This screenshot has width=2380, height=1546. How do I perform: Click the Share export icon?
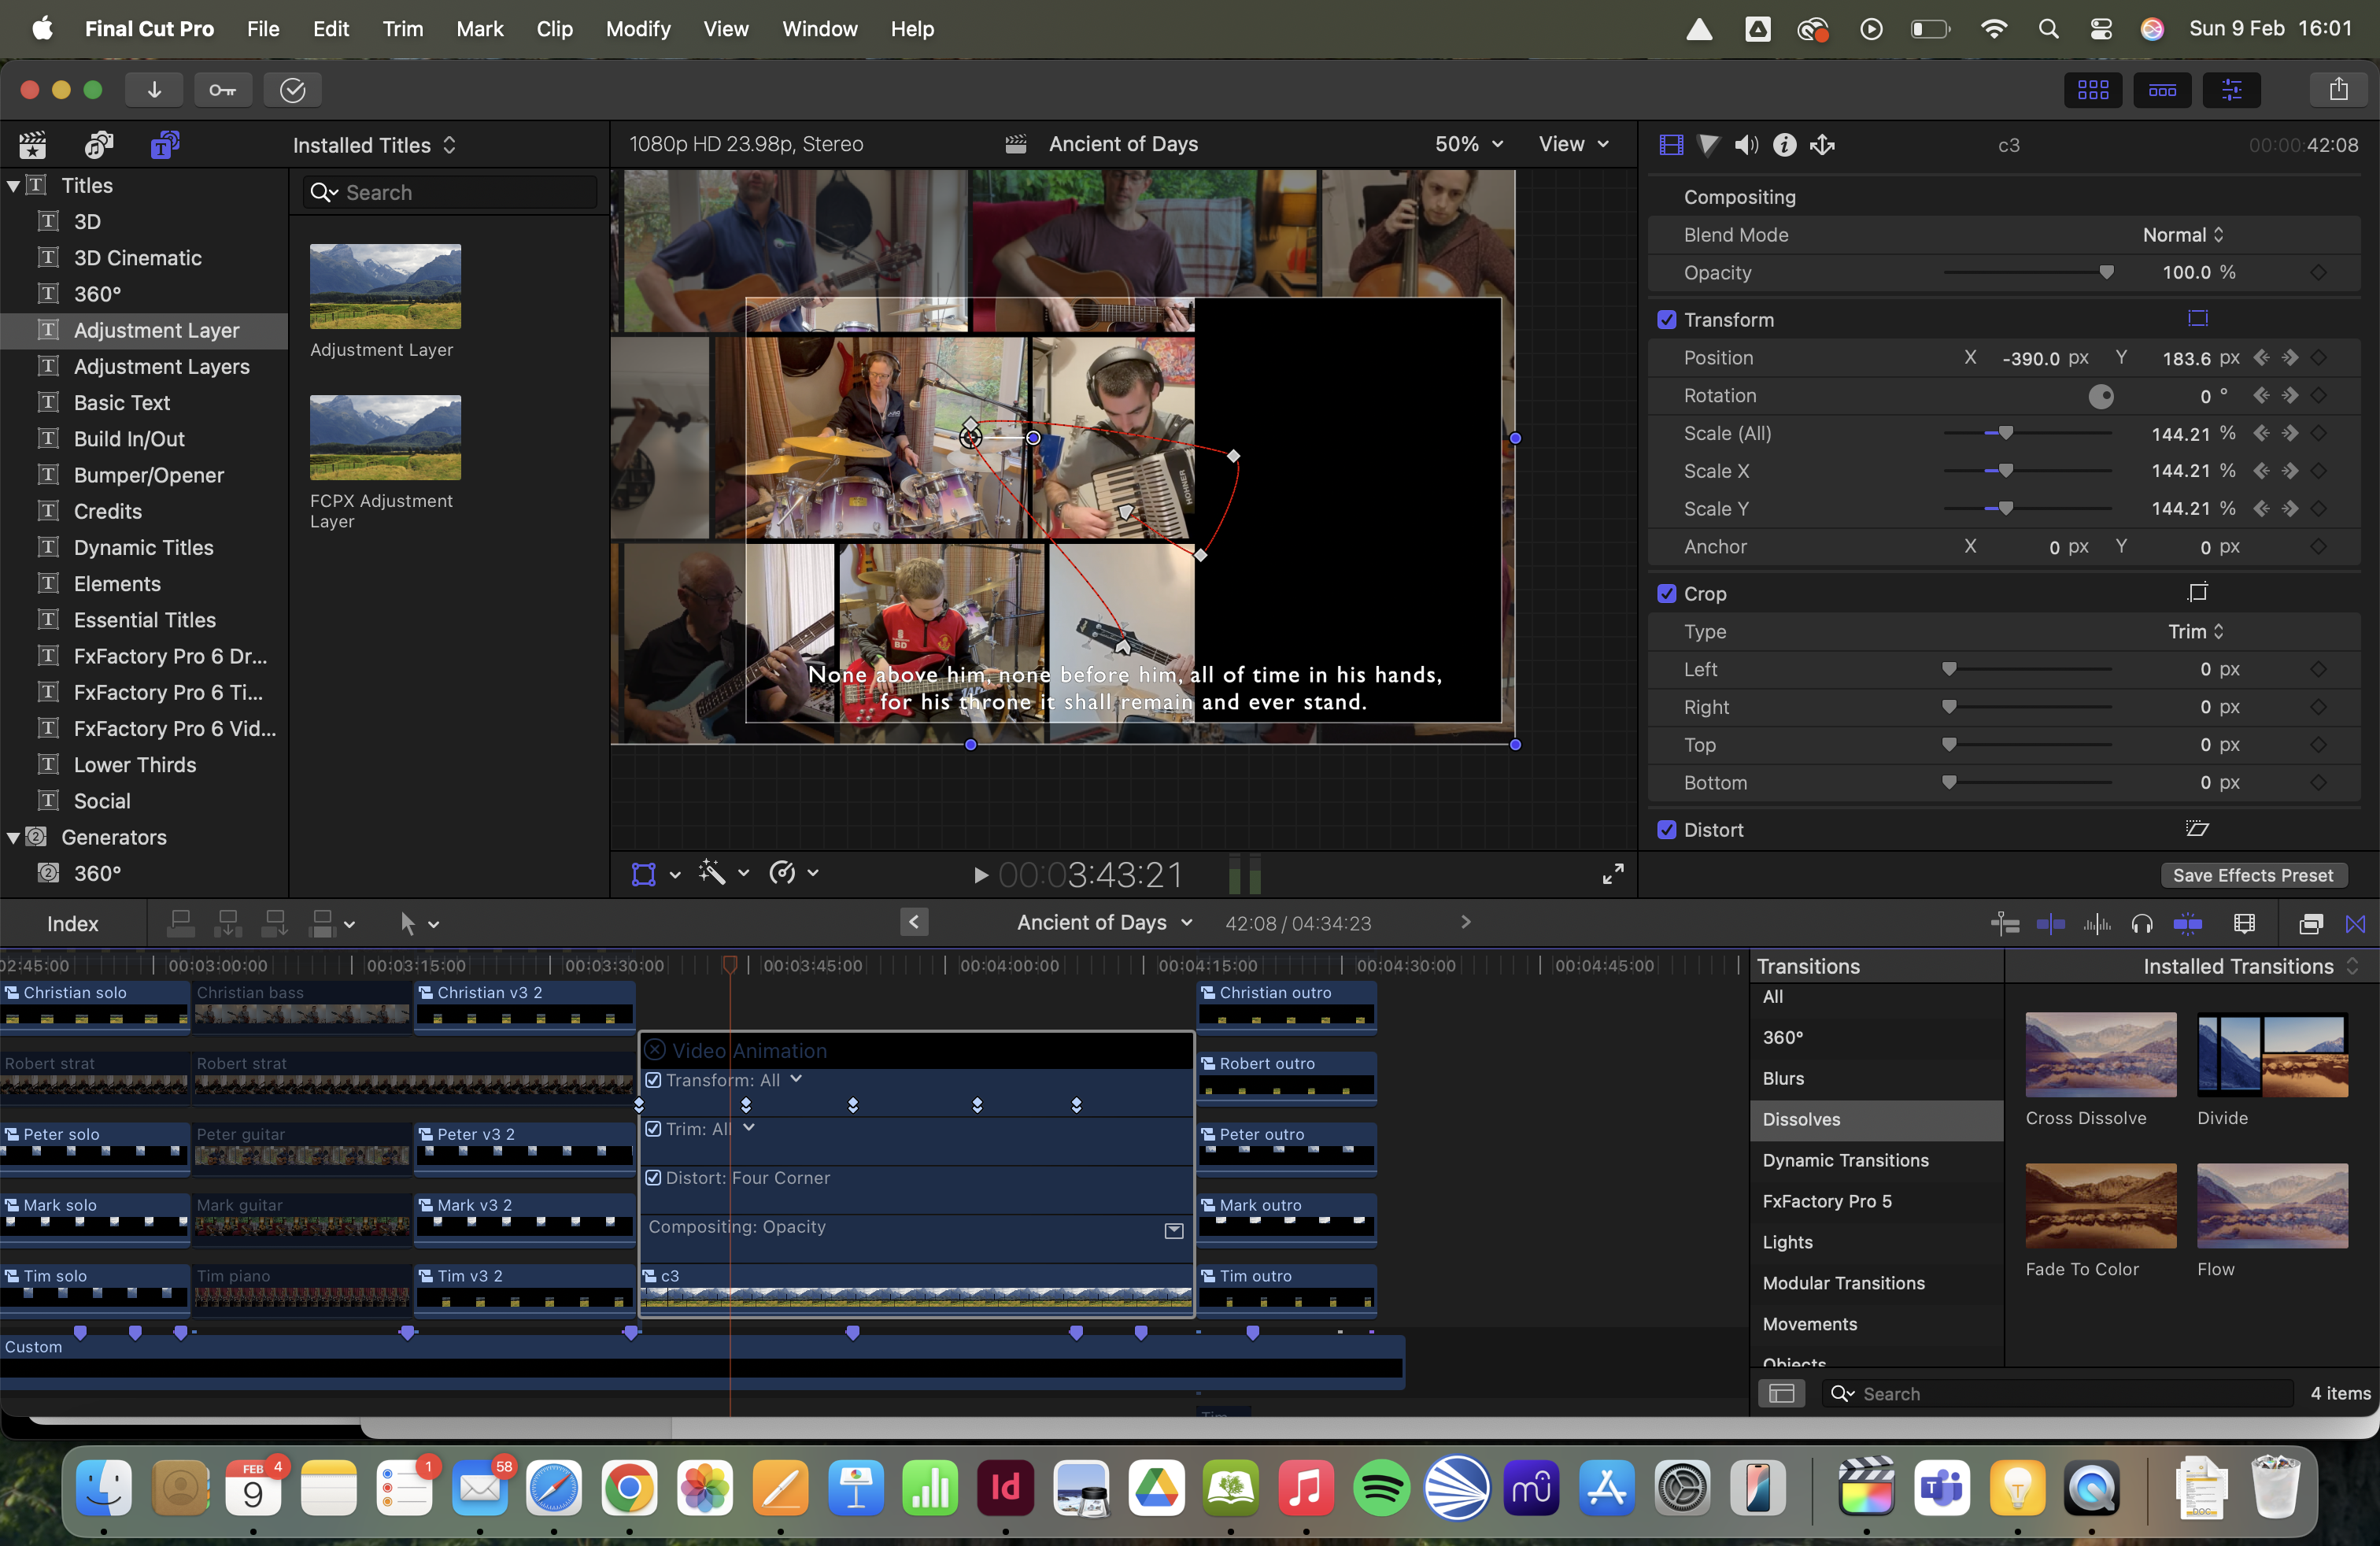click(x=2338, y=90)
